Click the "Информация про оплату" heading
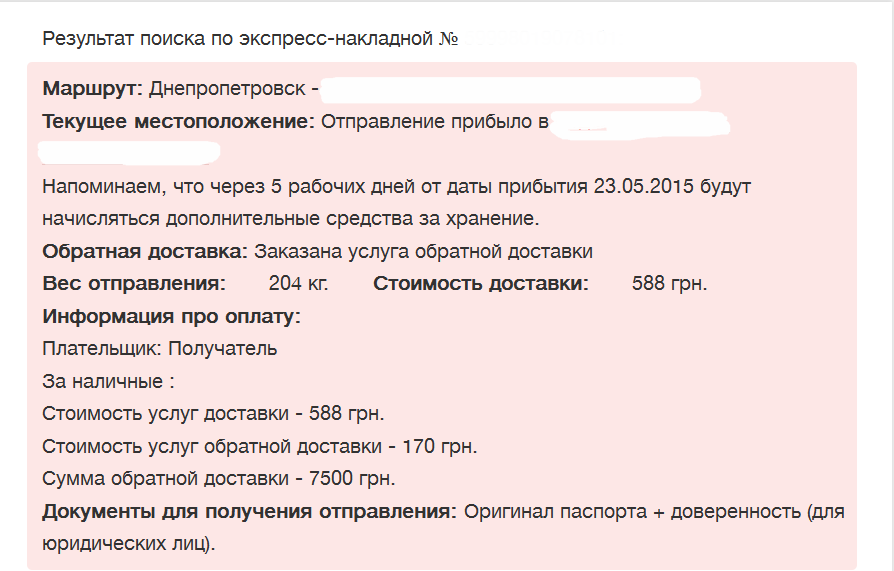894x571 pixels. tap(171, 317)
